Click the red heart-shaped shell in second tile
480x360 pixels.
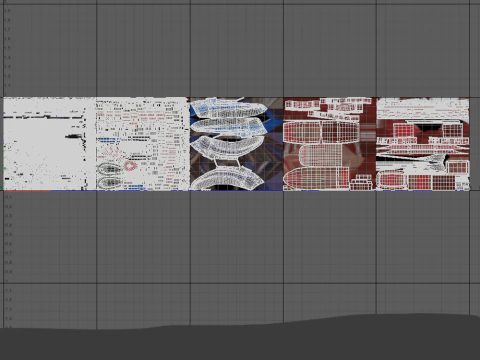(130, 166)
